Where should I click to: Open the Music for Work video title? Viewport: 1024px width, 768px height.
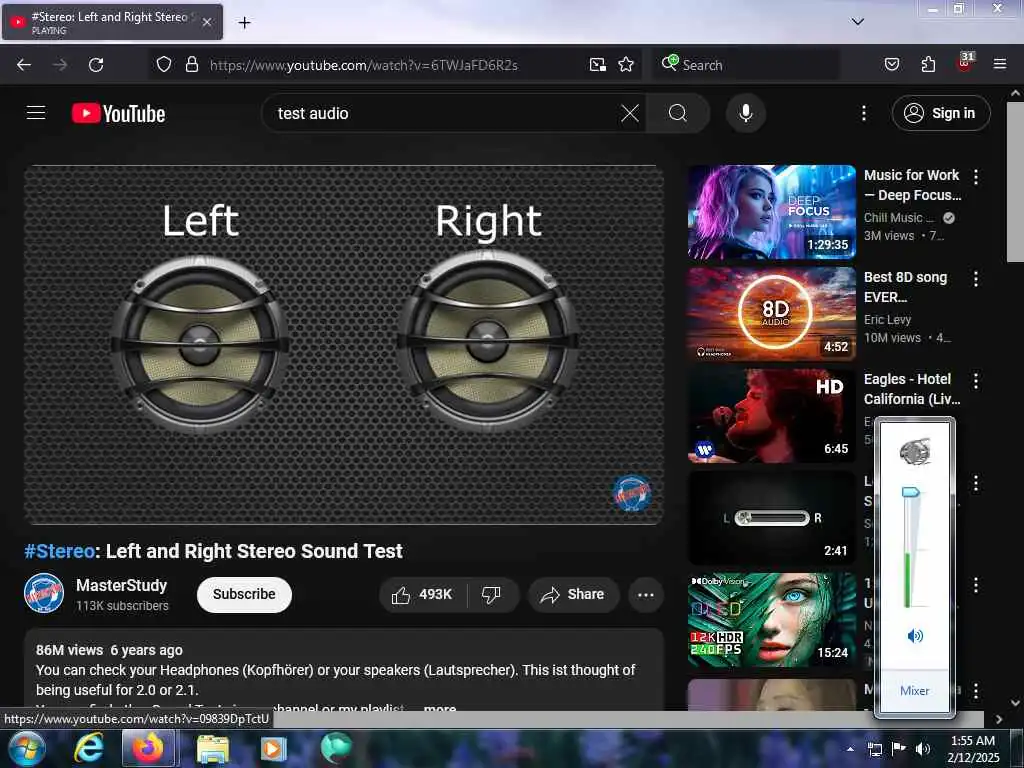point(912,185)
